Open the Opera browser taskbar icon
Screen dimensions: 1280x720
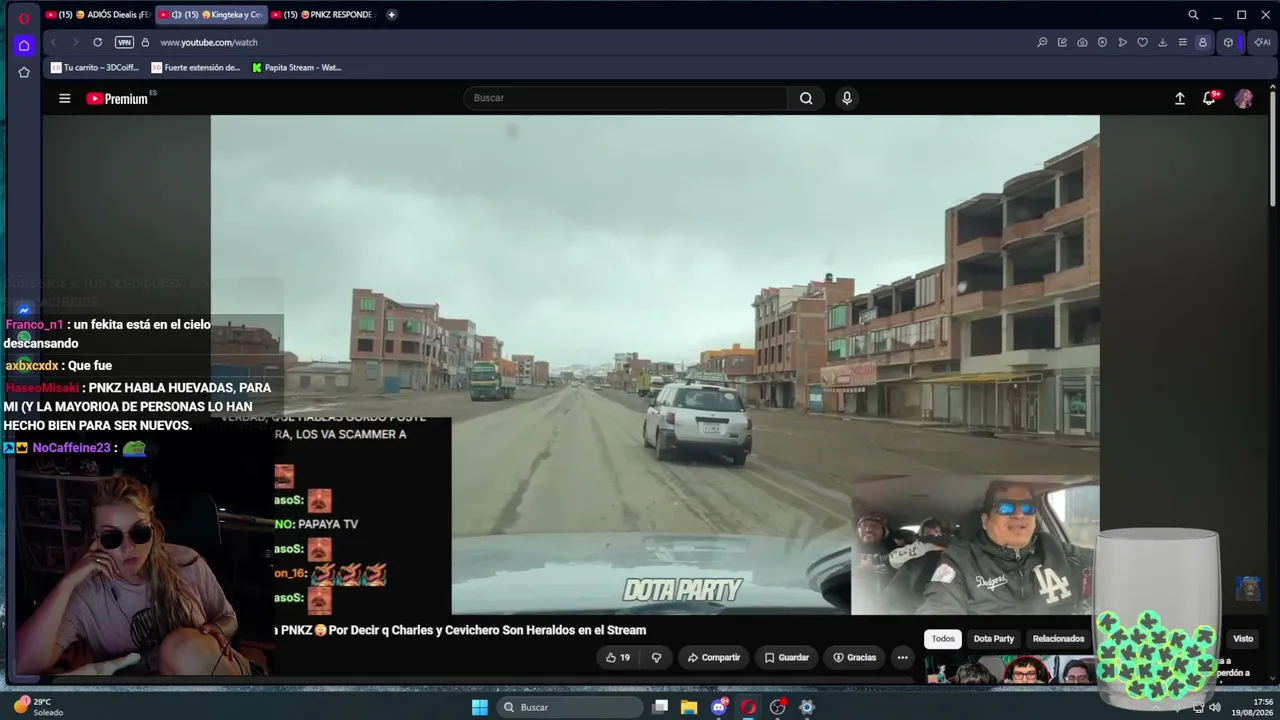coord(748,707)
